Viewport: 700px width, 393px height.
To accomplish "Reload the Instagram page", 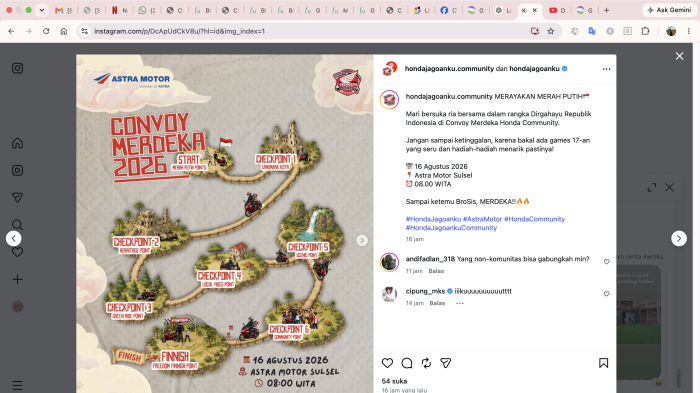I will point(46,31).
